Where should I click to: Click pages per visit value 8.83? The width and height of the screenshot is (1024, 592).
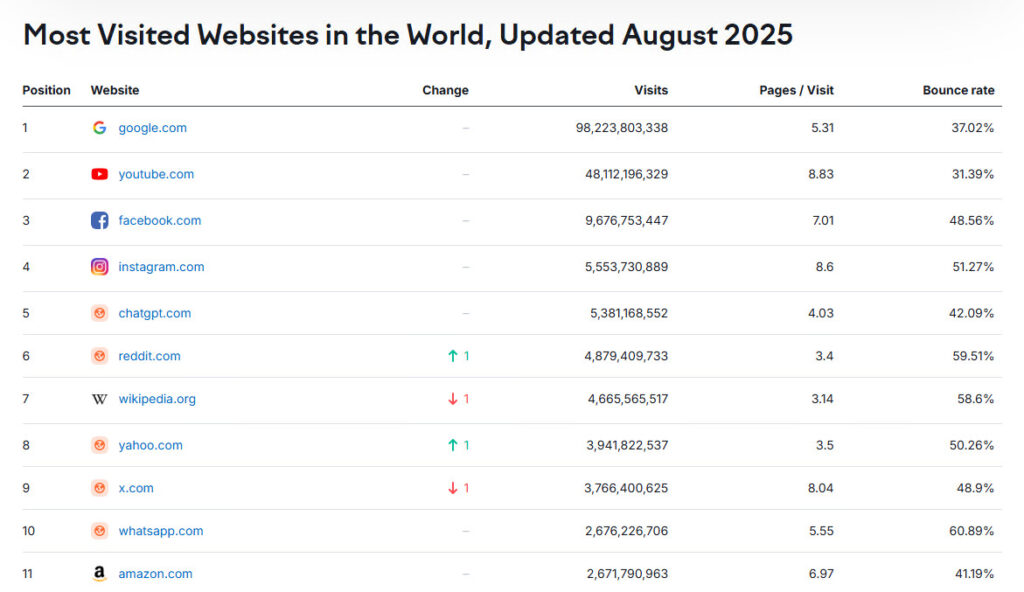point(821,174)
